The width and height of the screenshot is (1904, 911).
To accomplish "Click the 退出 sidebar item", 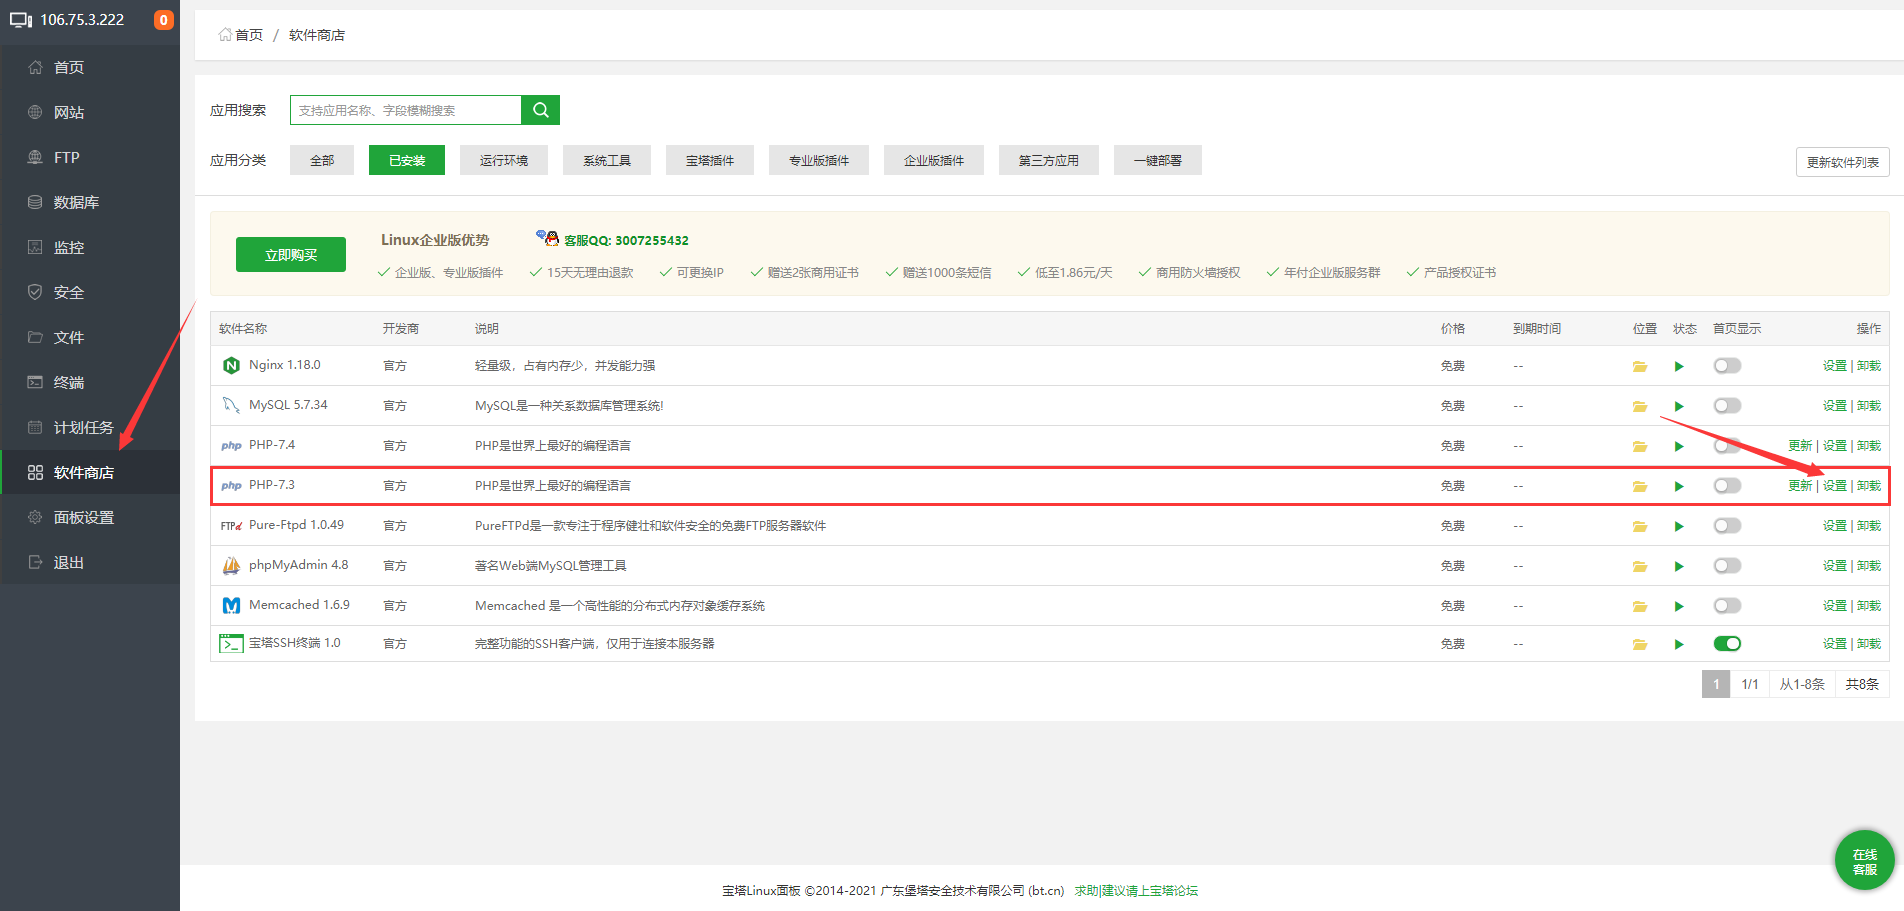I will click(90, 562).
